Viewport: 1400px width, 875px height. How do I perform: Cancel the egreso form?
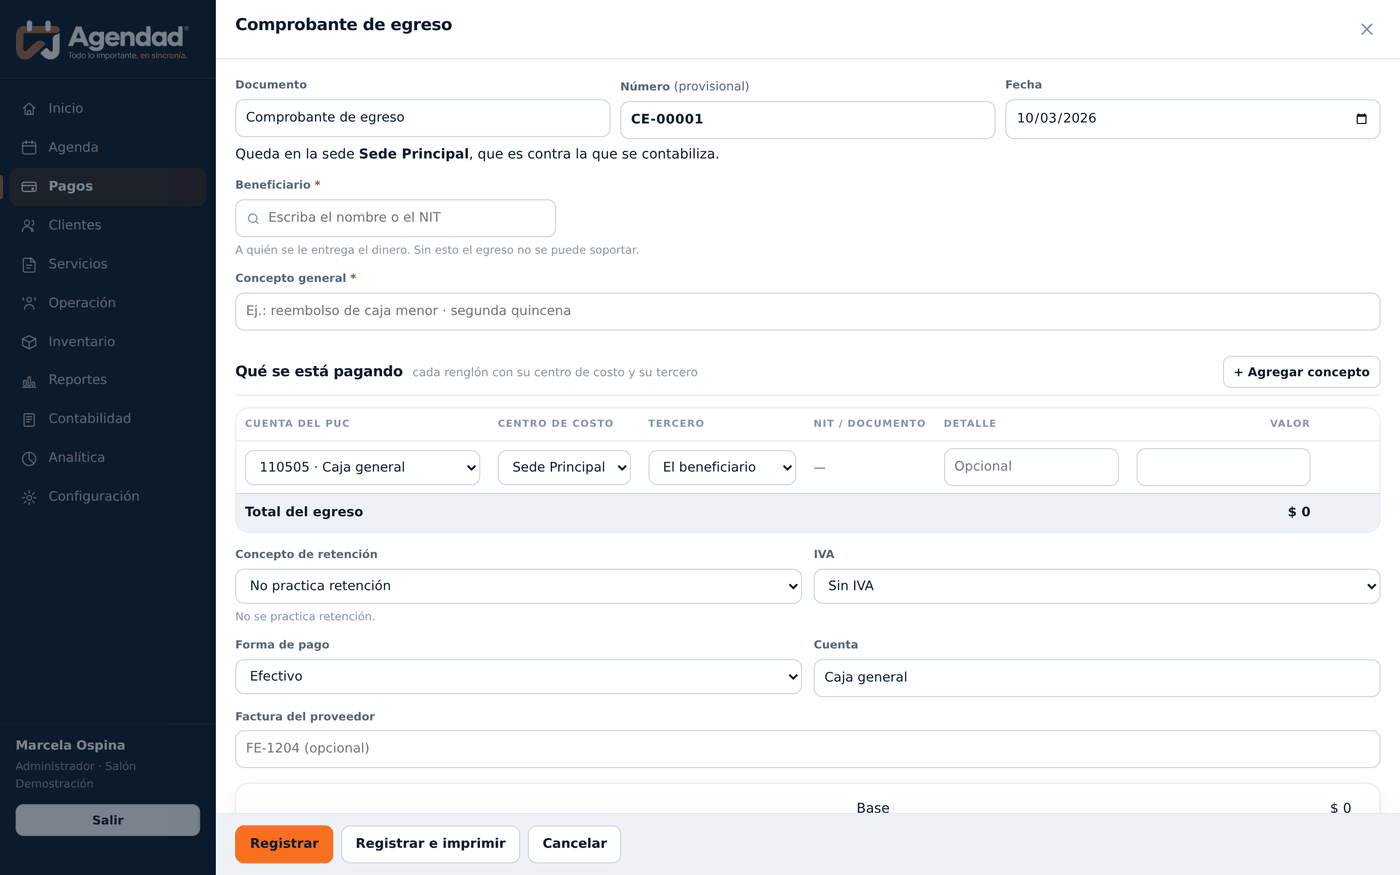click(x=574, y=844)
